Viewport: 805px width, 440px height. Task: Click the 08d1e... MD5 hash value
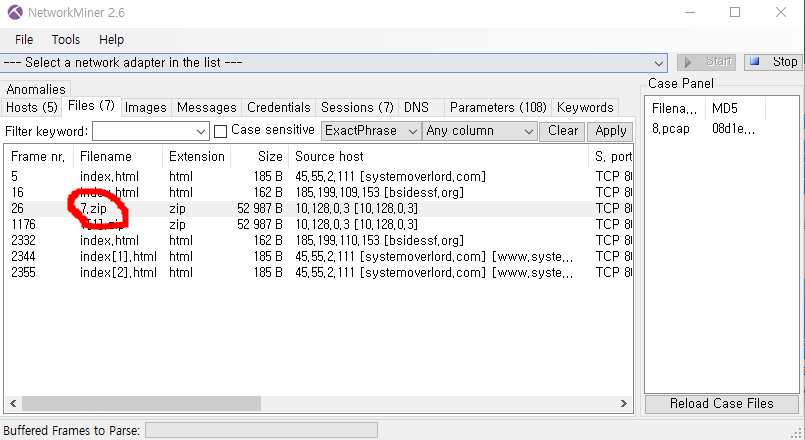(733, 128)
